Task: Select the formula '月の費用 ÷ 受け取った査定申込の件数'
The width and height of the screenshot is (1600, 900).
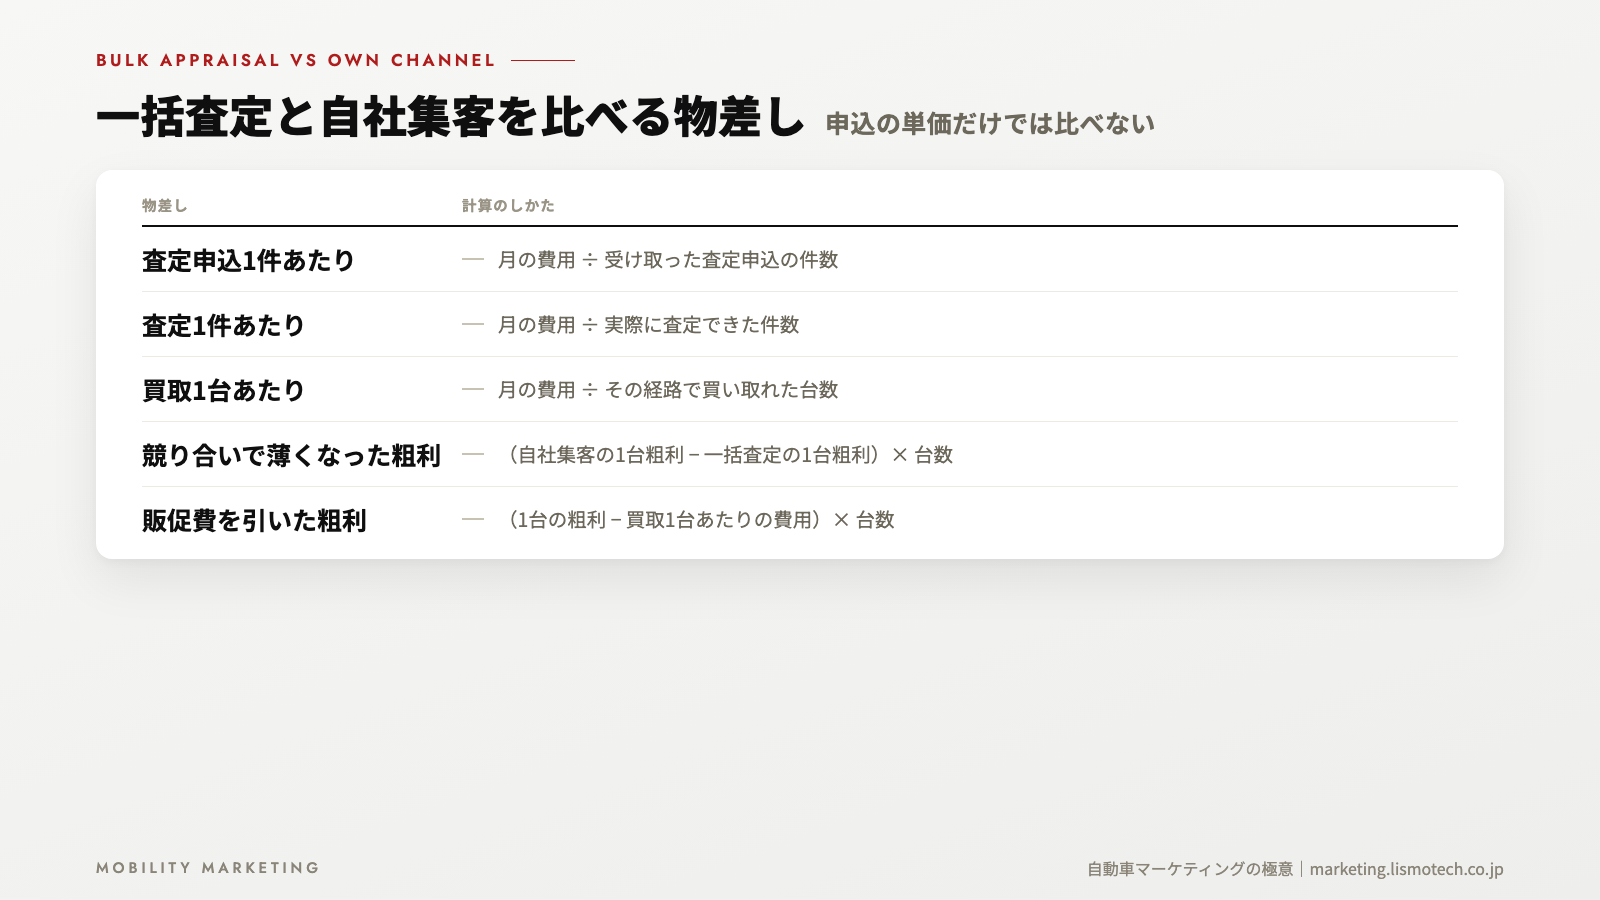Action: (668, 260)
